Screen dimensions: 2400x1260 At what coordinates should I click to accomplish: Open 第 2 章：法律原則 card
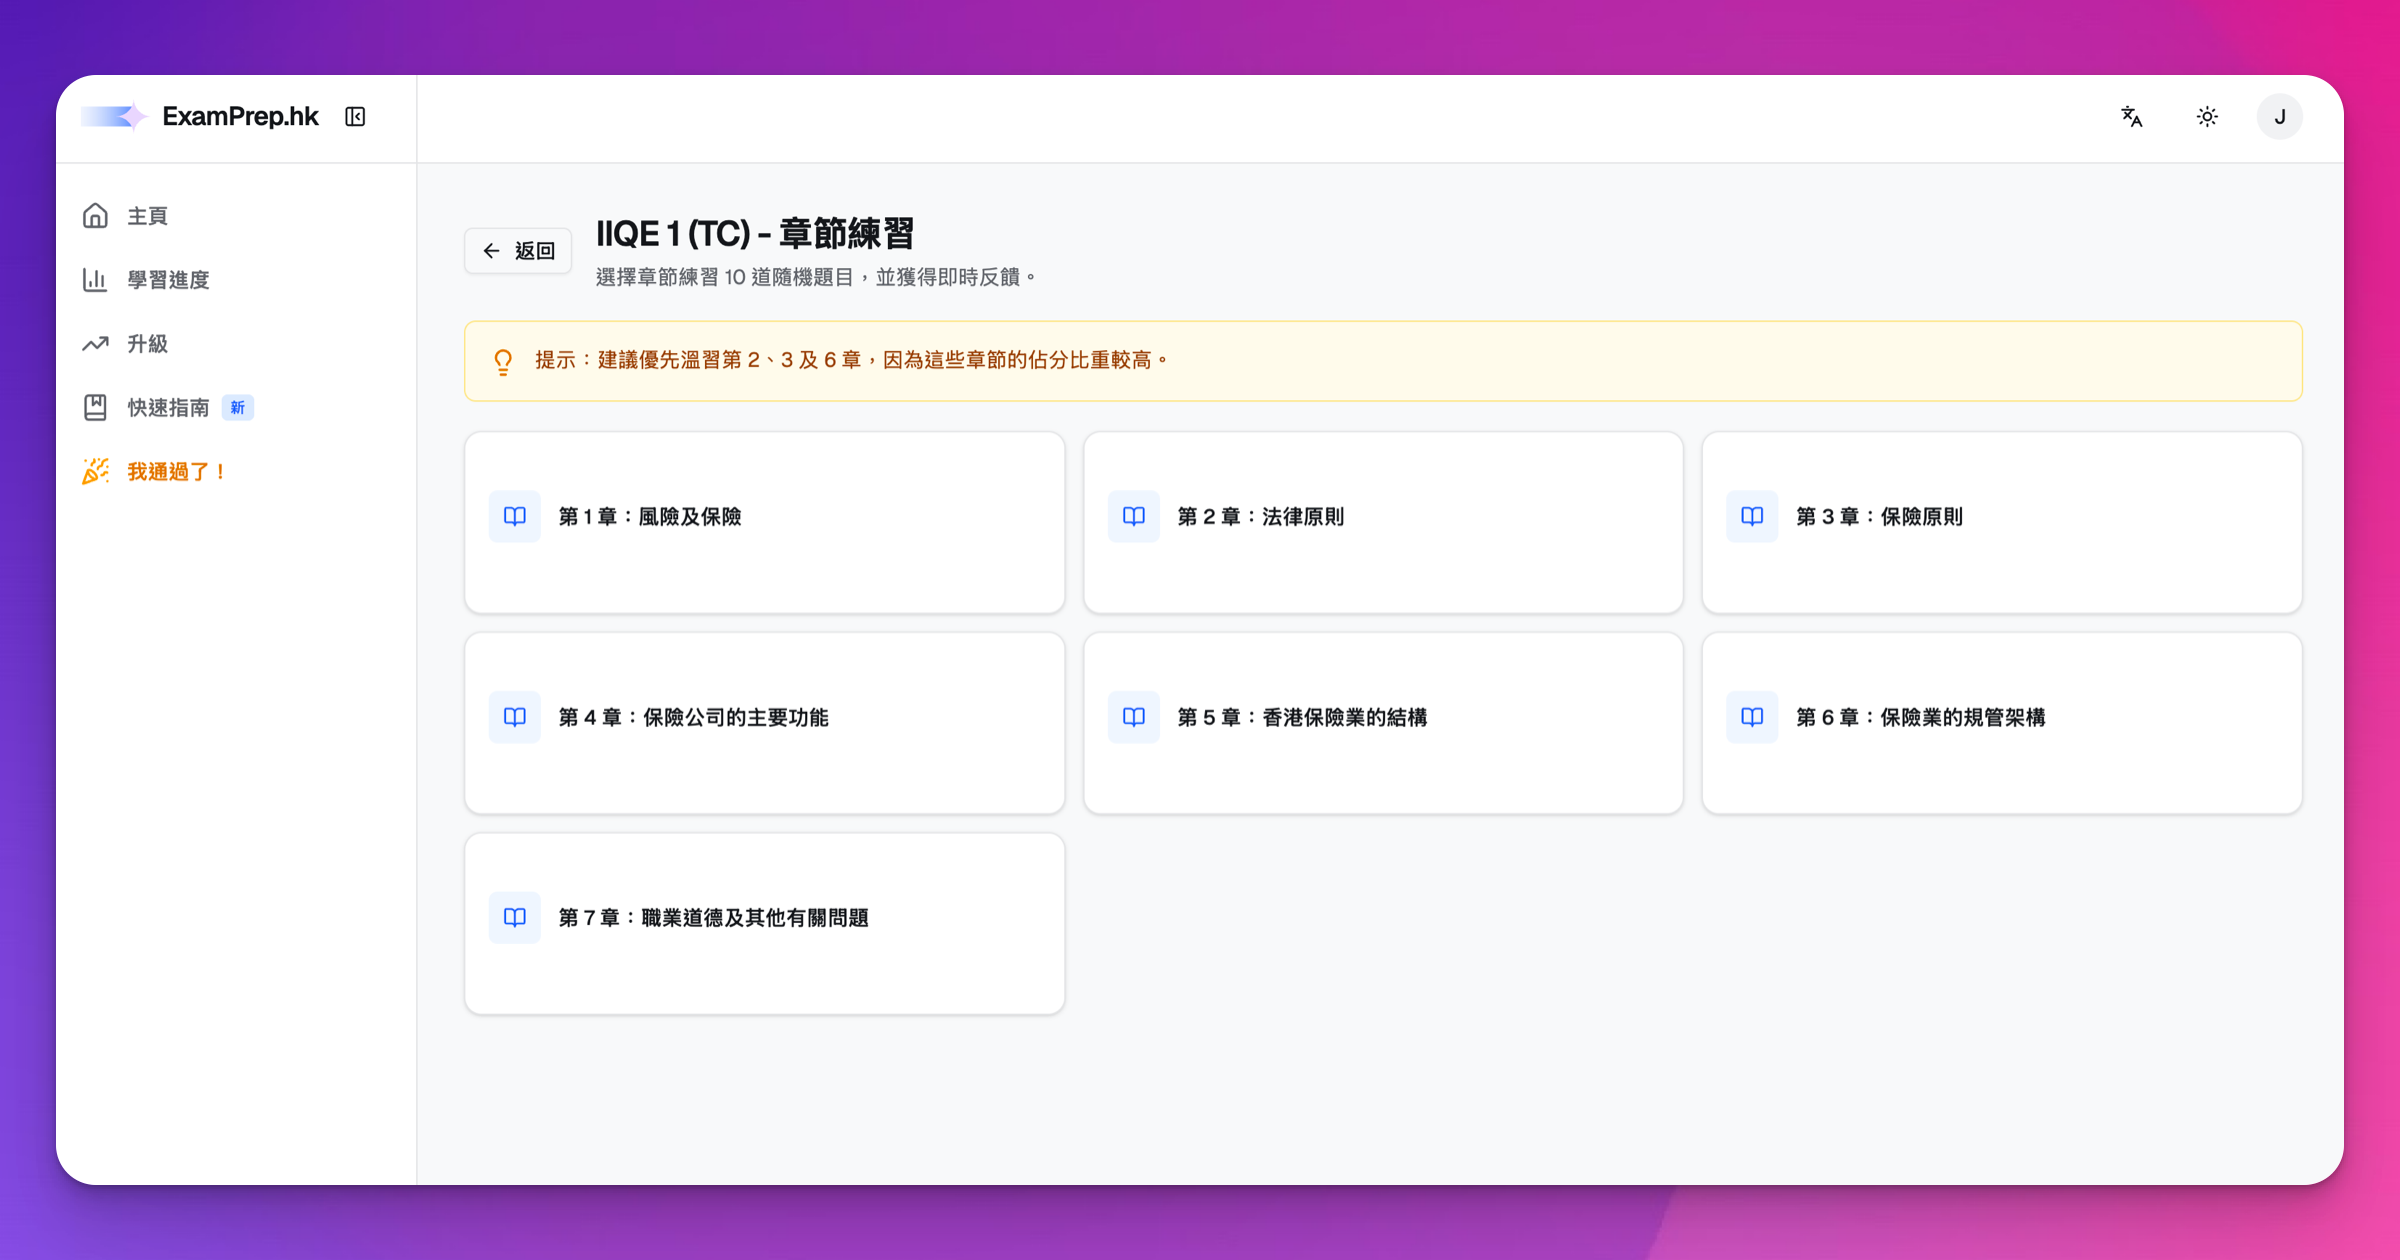(1383, 523)
